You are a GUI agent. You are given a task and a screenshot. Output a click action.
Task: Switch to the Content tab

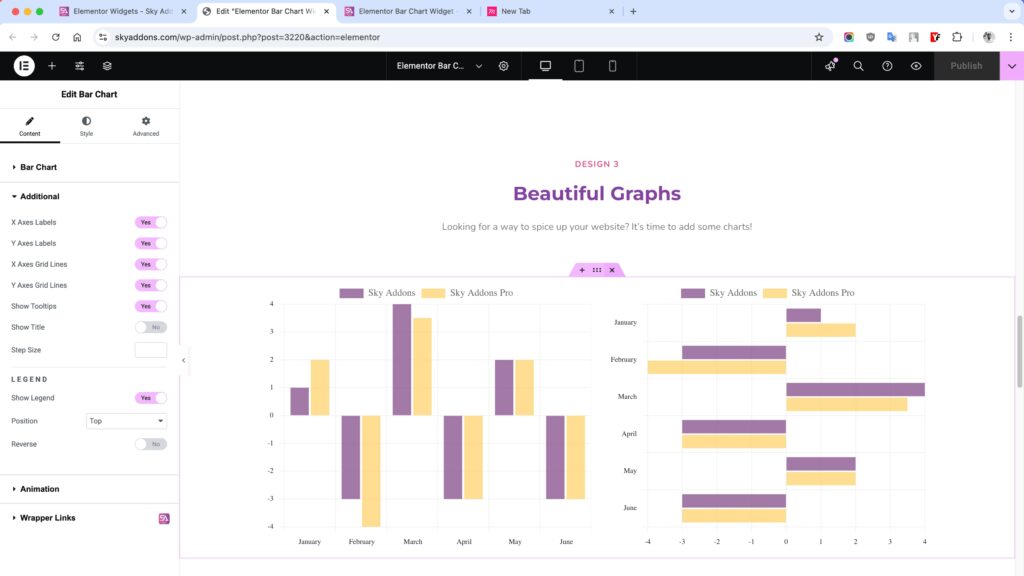point(29,126)
